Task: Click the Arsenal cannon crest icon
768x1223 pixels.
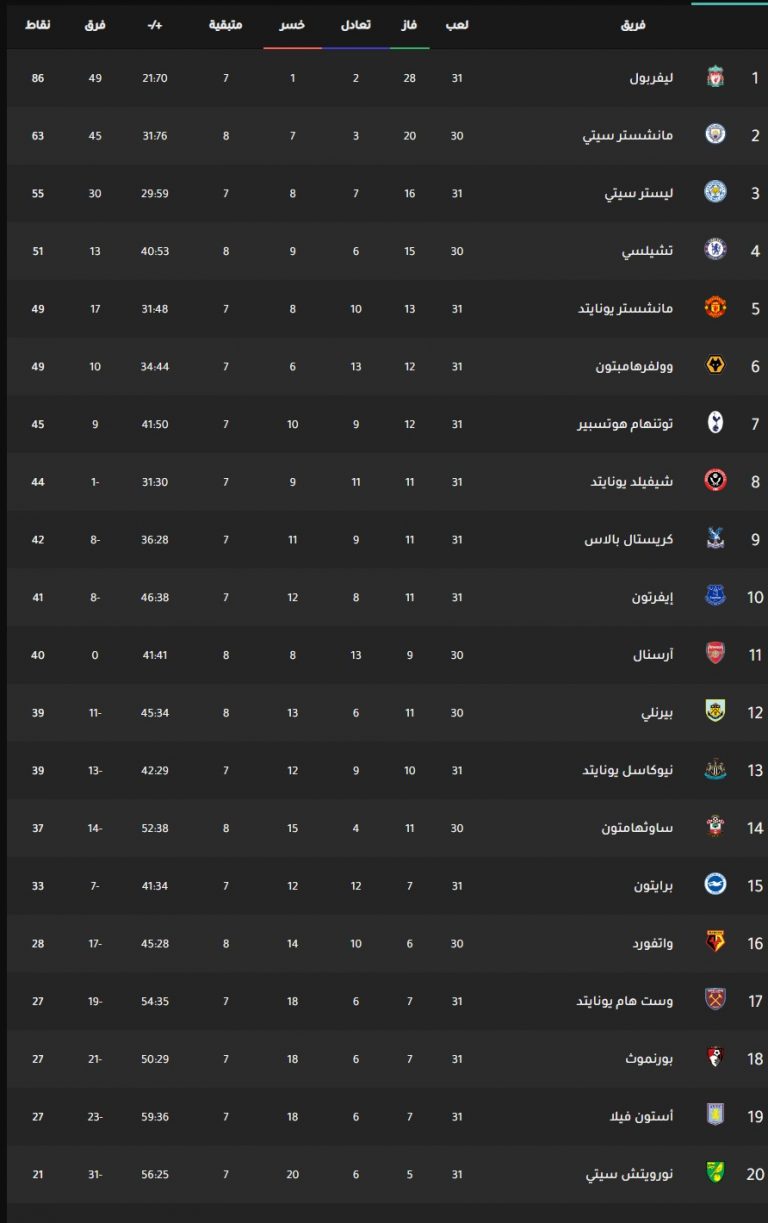Action: tap(715, 655)
